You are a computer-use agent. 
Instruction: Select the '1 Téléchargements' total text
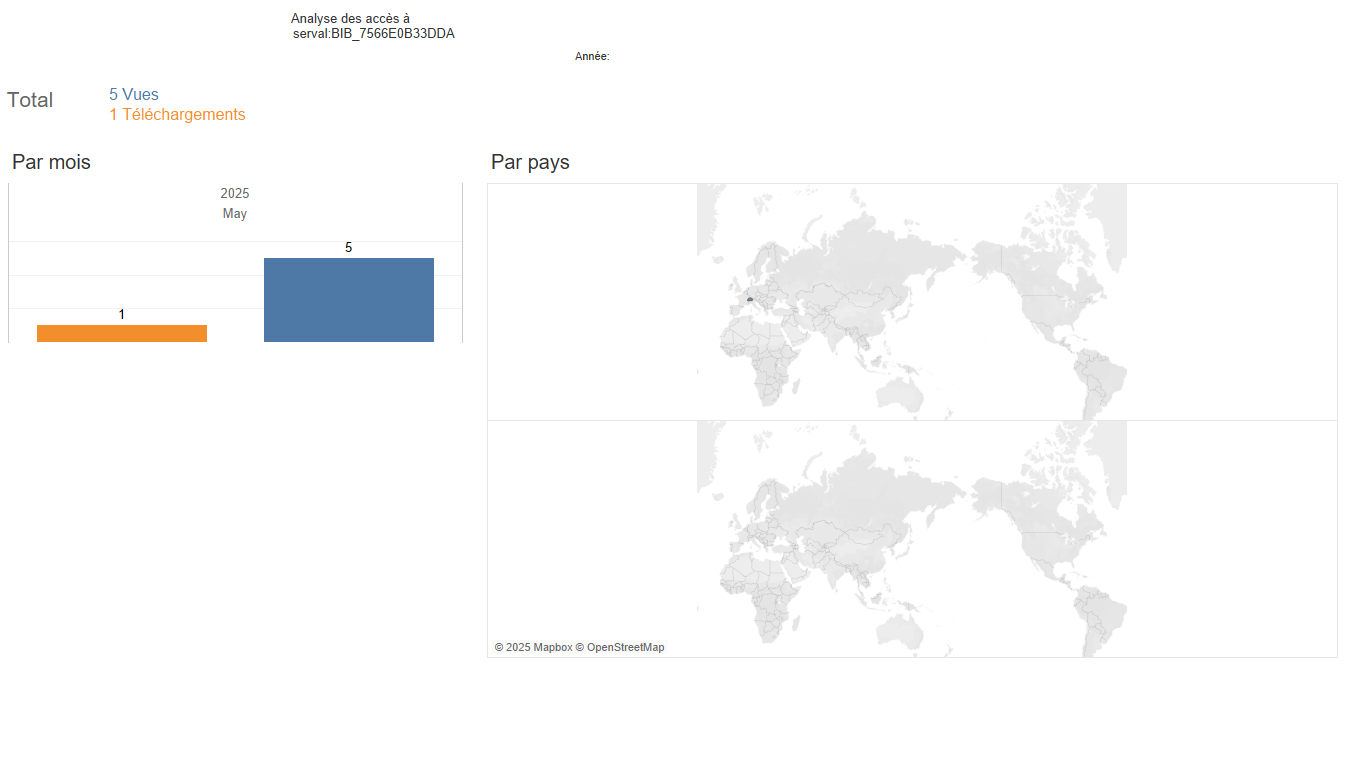tap(177, 115)
